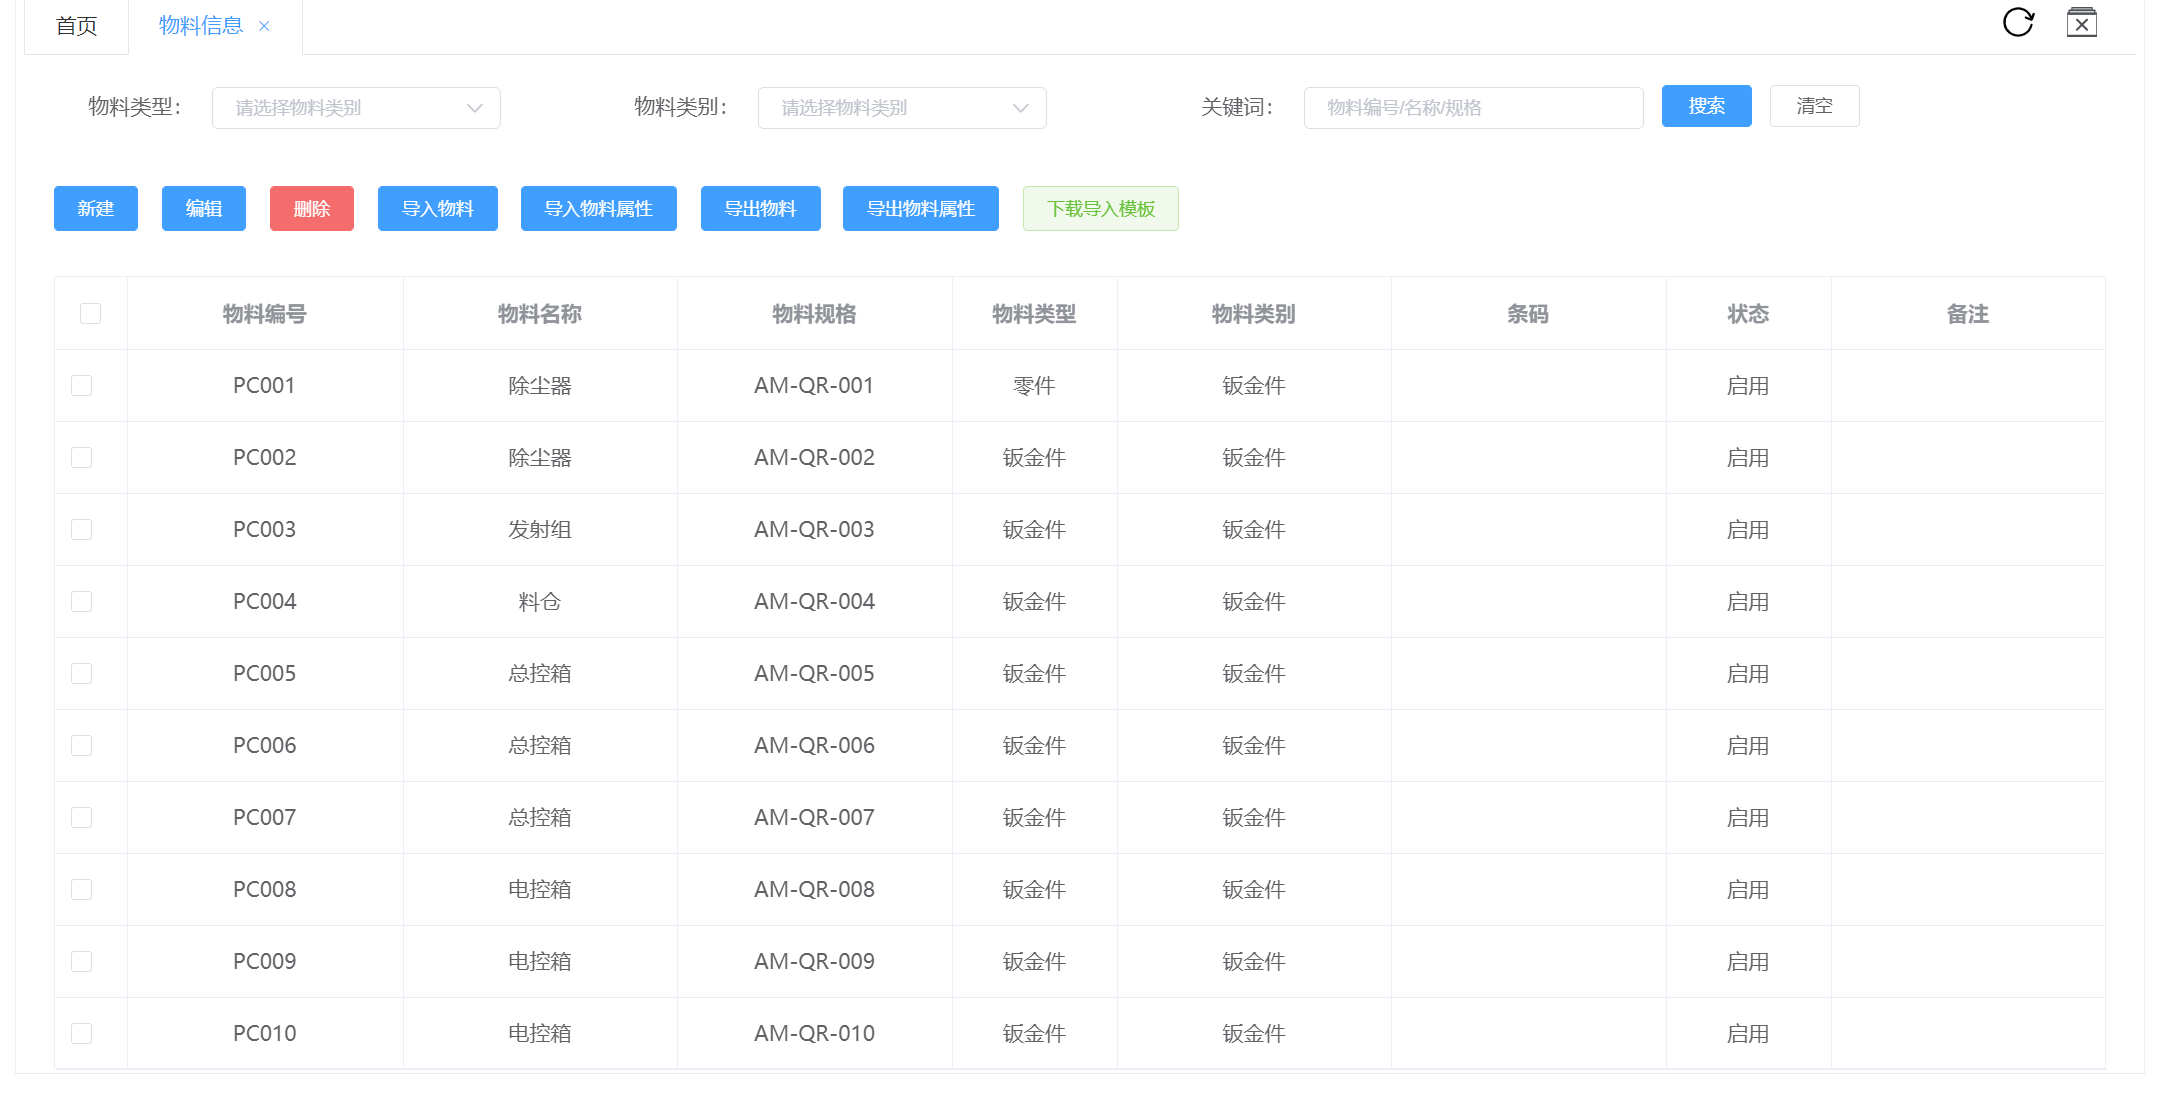
Task: Click the close-all-tabs icon at top right
Action: pyautogui.click(x=2081, y=22)
